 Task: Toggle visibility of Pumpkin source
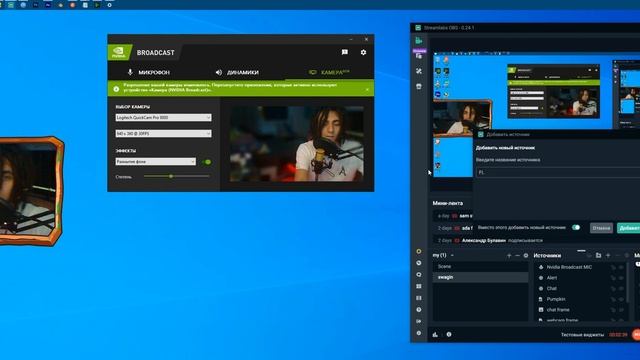(622, 299)
